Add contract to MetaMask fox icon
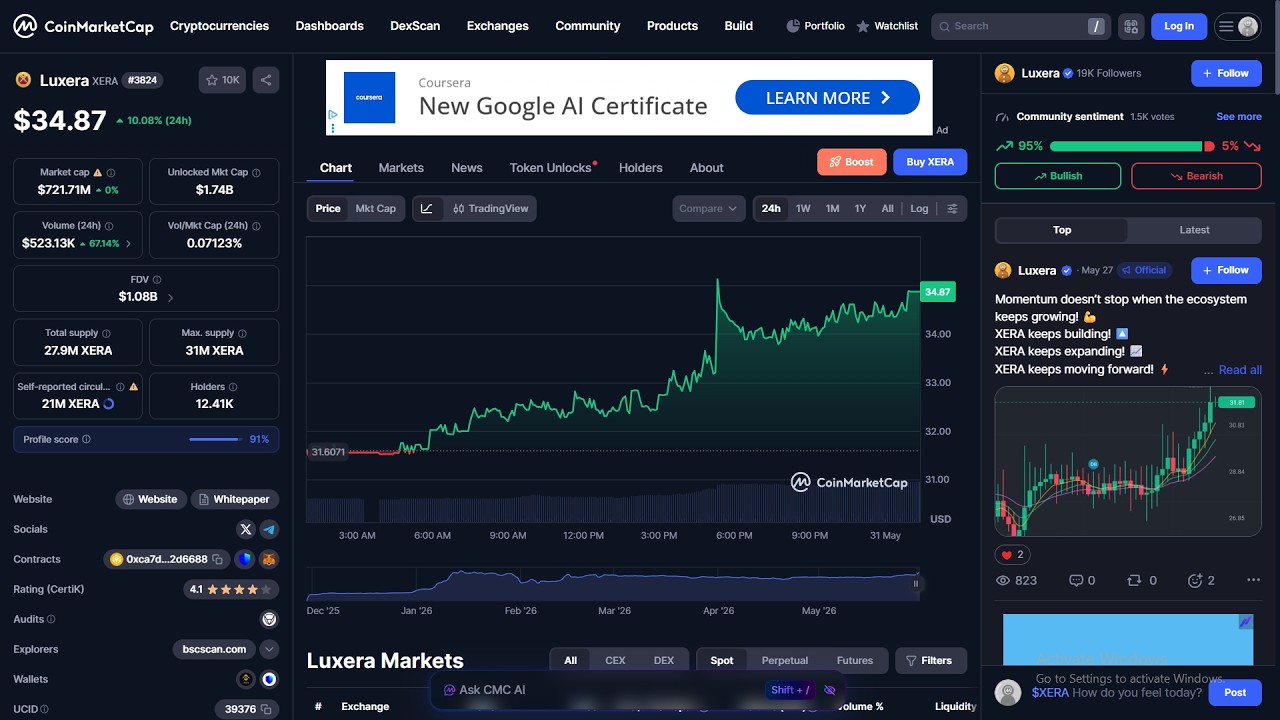 tap(269, 559)
